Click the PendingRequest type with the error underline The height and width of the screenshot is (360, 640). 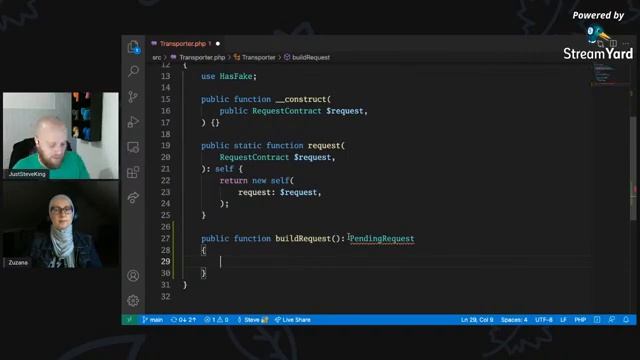click(382, 238)
